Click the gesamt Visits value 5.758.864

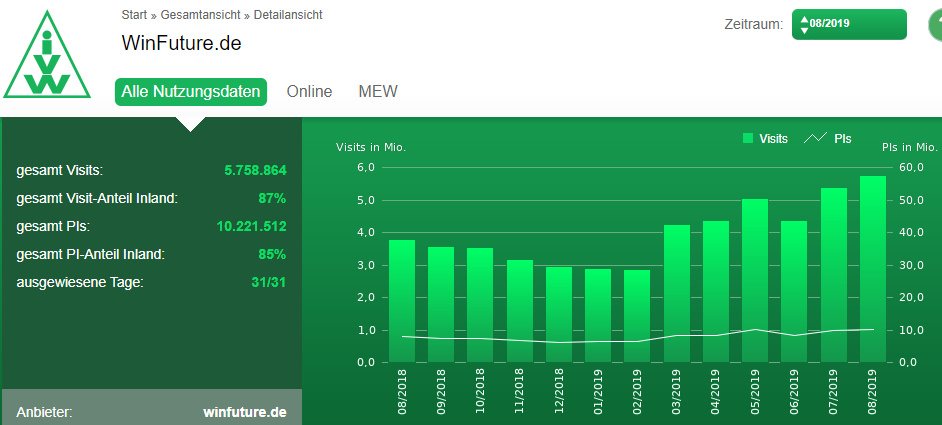[x=255, y=171]
